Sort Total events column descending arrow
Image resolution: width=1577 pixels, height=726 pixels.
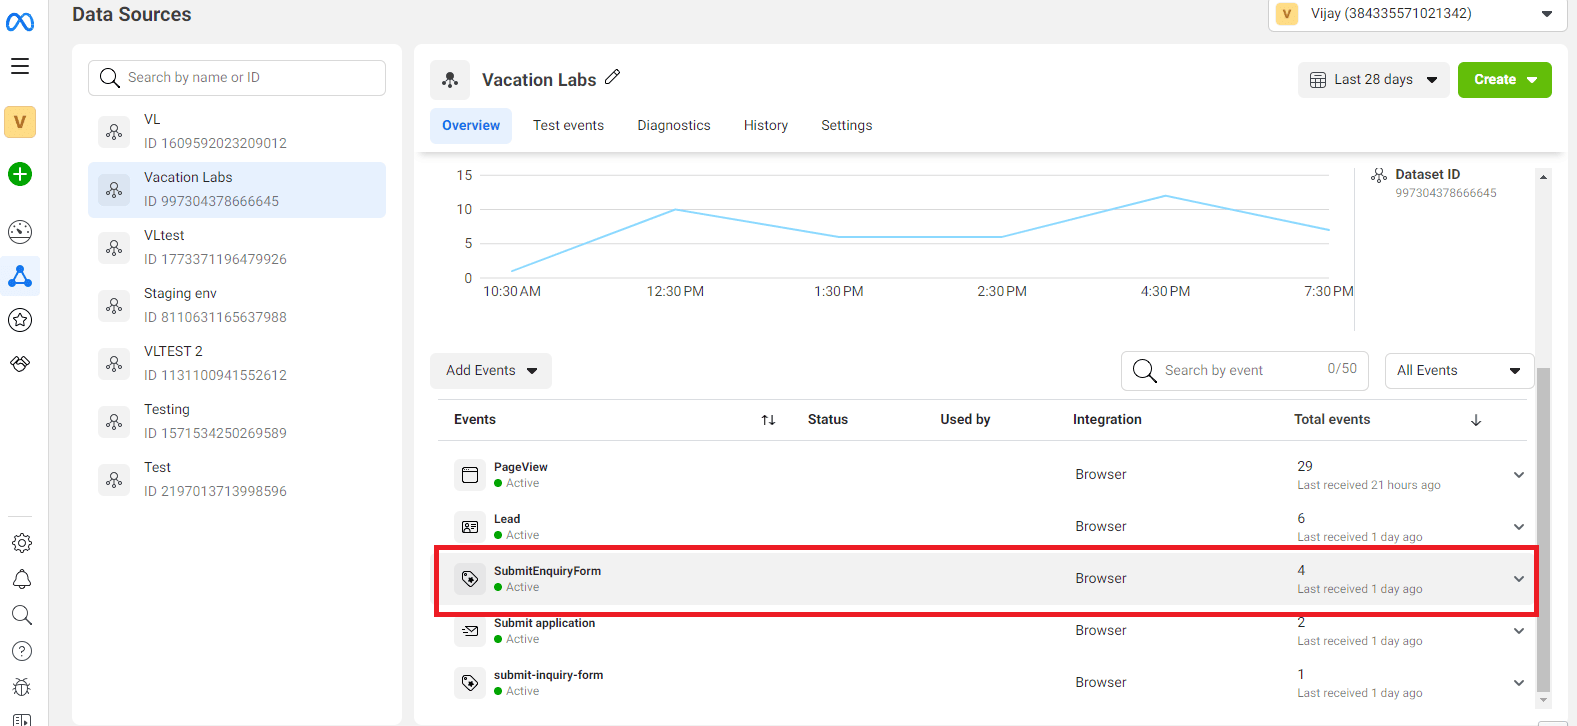(x=1476, y=420)
